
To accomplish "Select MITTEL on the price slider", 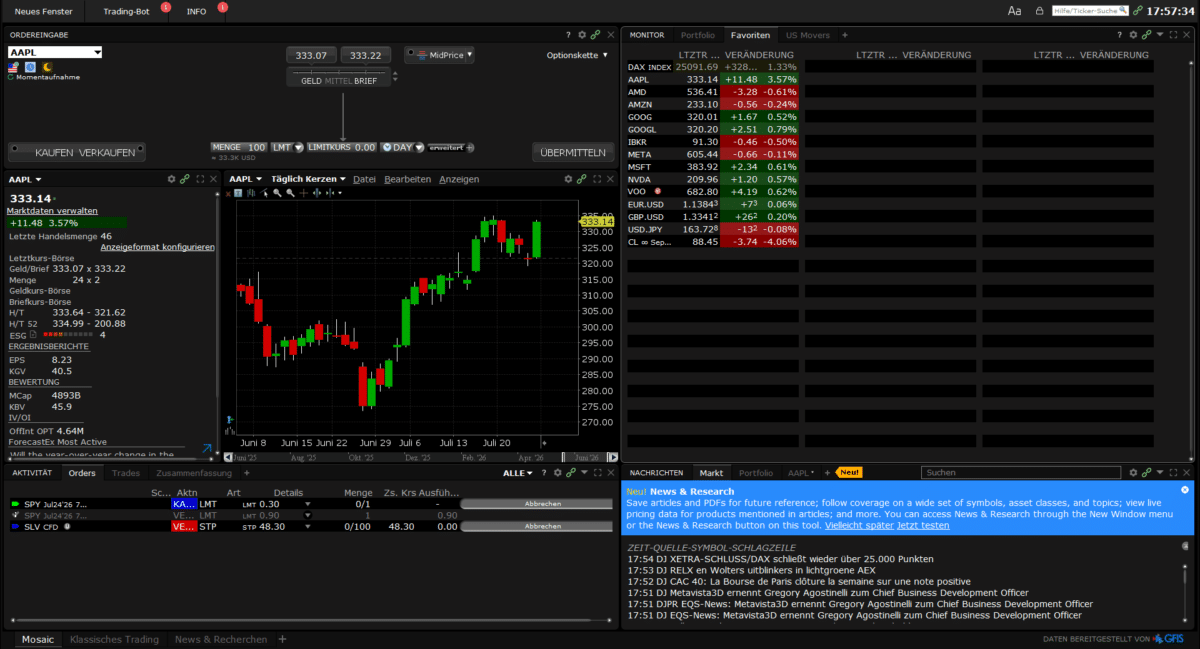I will (338, 81).
